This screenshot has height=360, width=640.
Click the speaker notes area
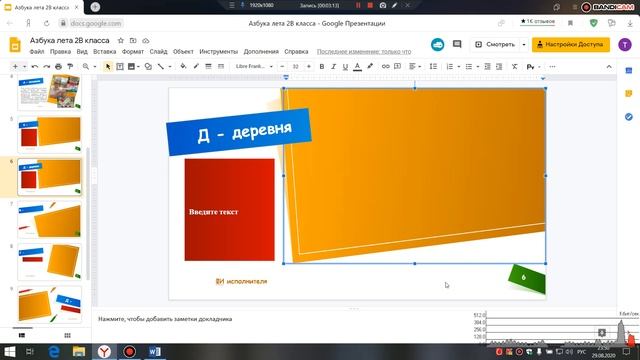pos(282,319)
